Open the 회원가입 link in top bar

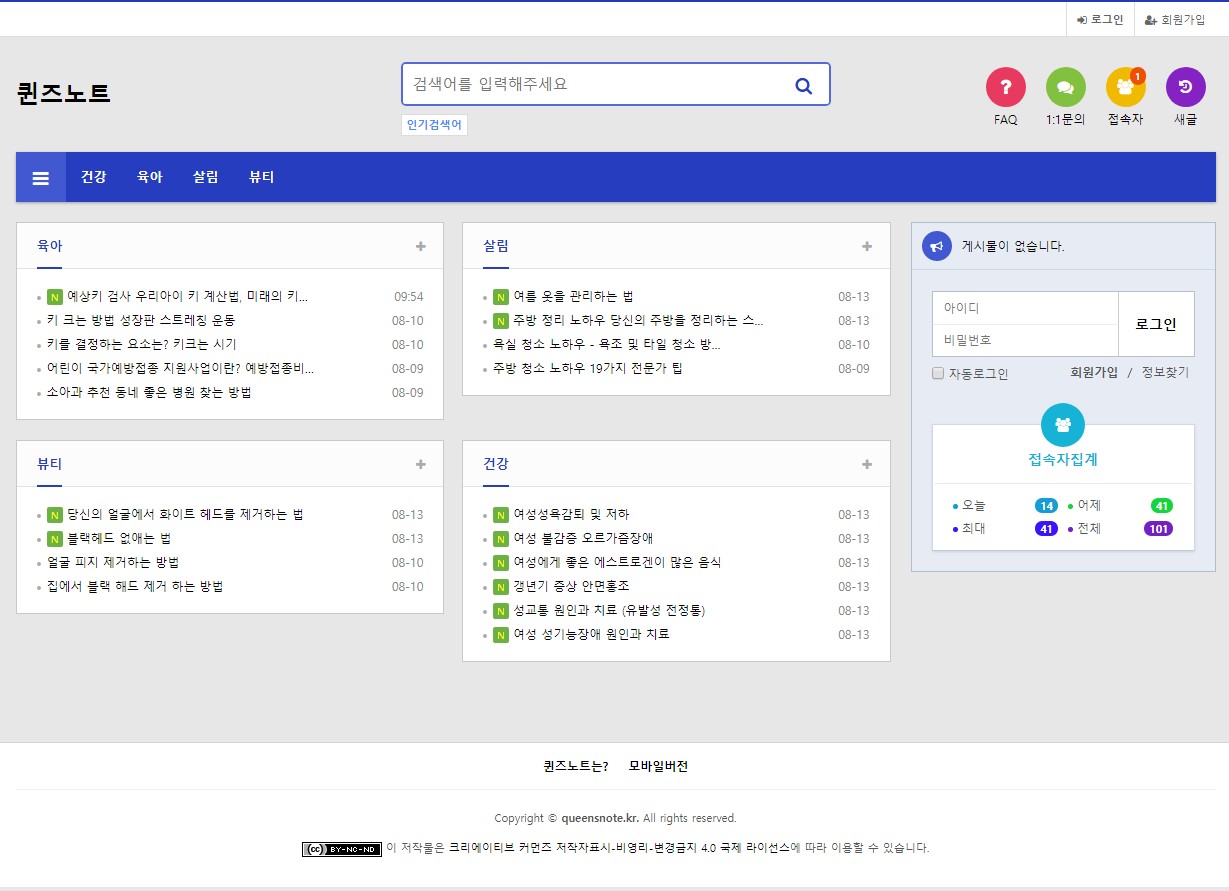point(1175,20)
